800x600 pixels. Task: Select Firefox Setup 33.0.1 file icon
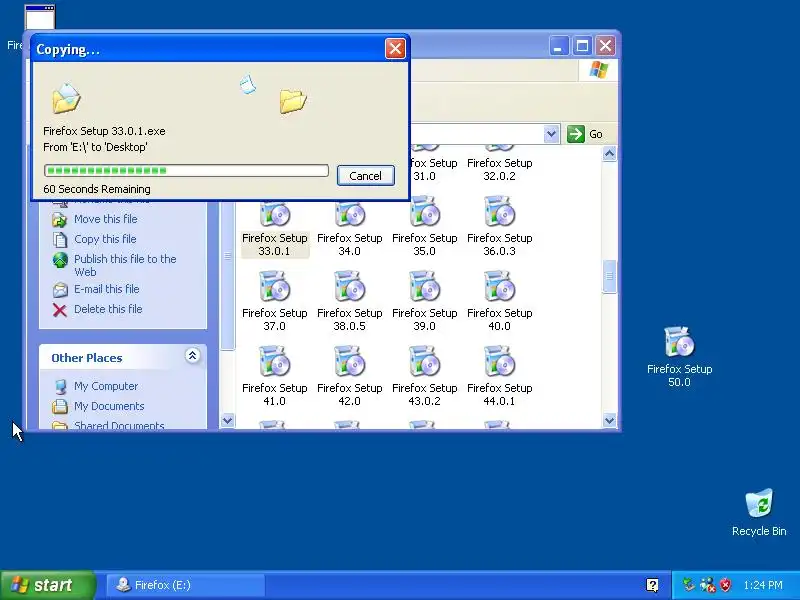(274, 213)
